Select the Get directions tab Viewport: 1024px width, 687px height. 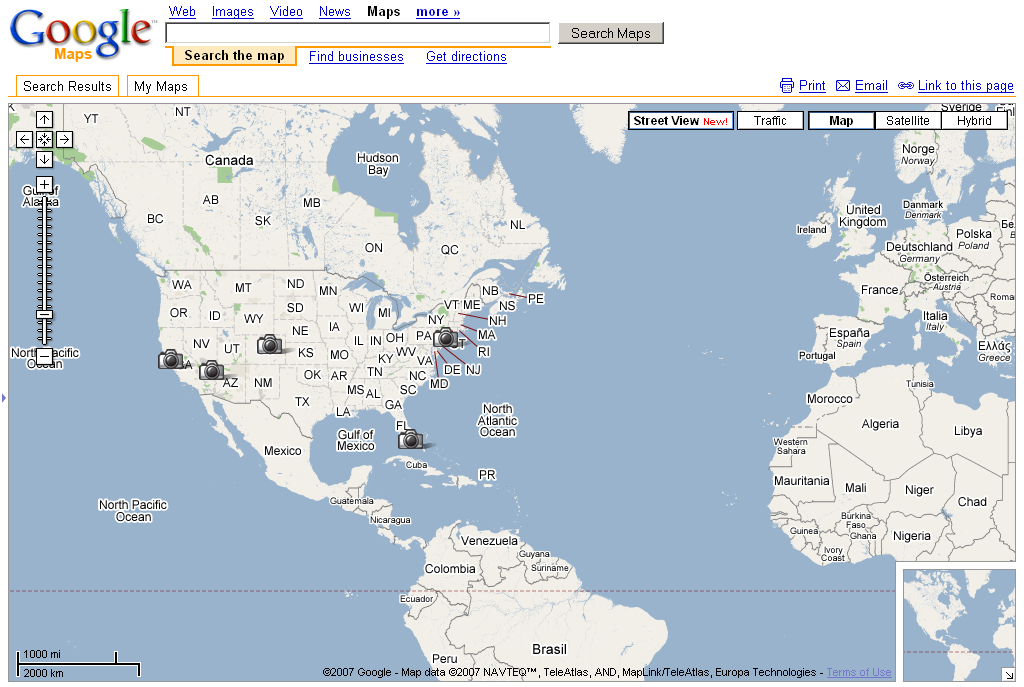tap(466, 57)
